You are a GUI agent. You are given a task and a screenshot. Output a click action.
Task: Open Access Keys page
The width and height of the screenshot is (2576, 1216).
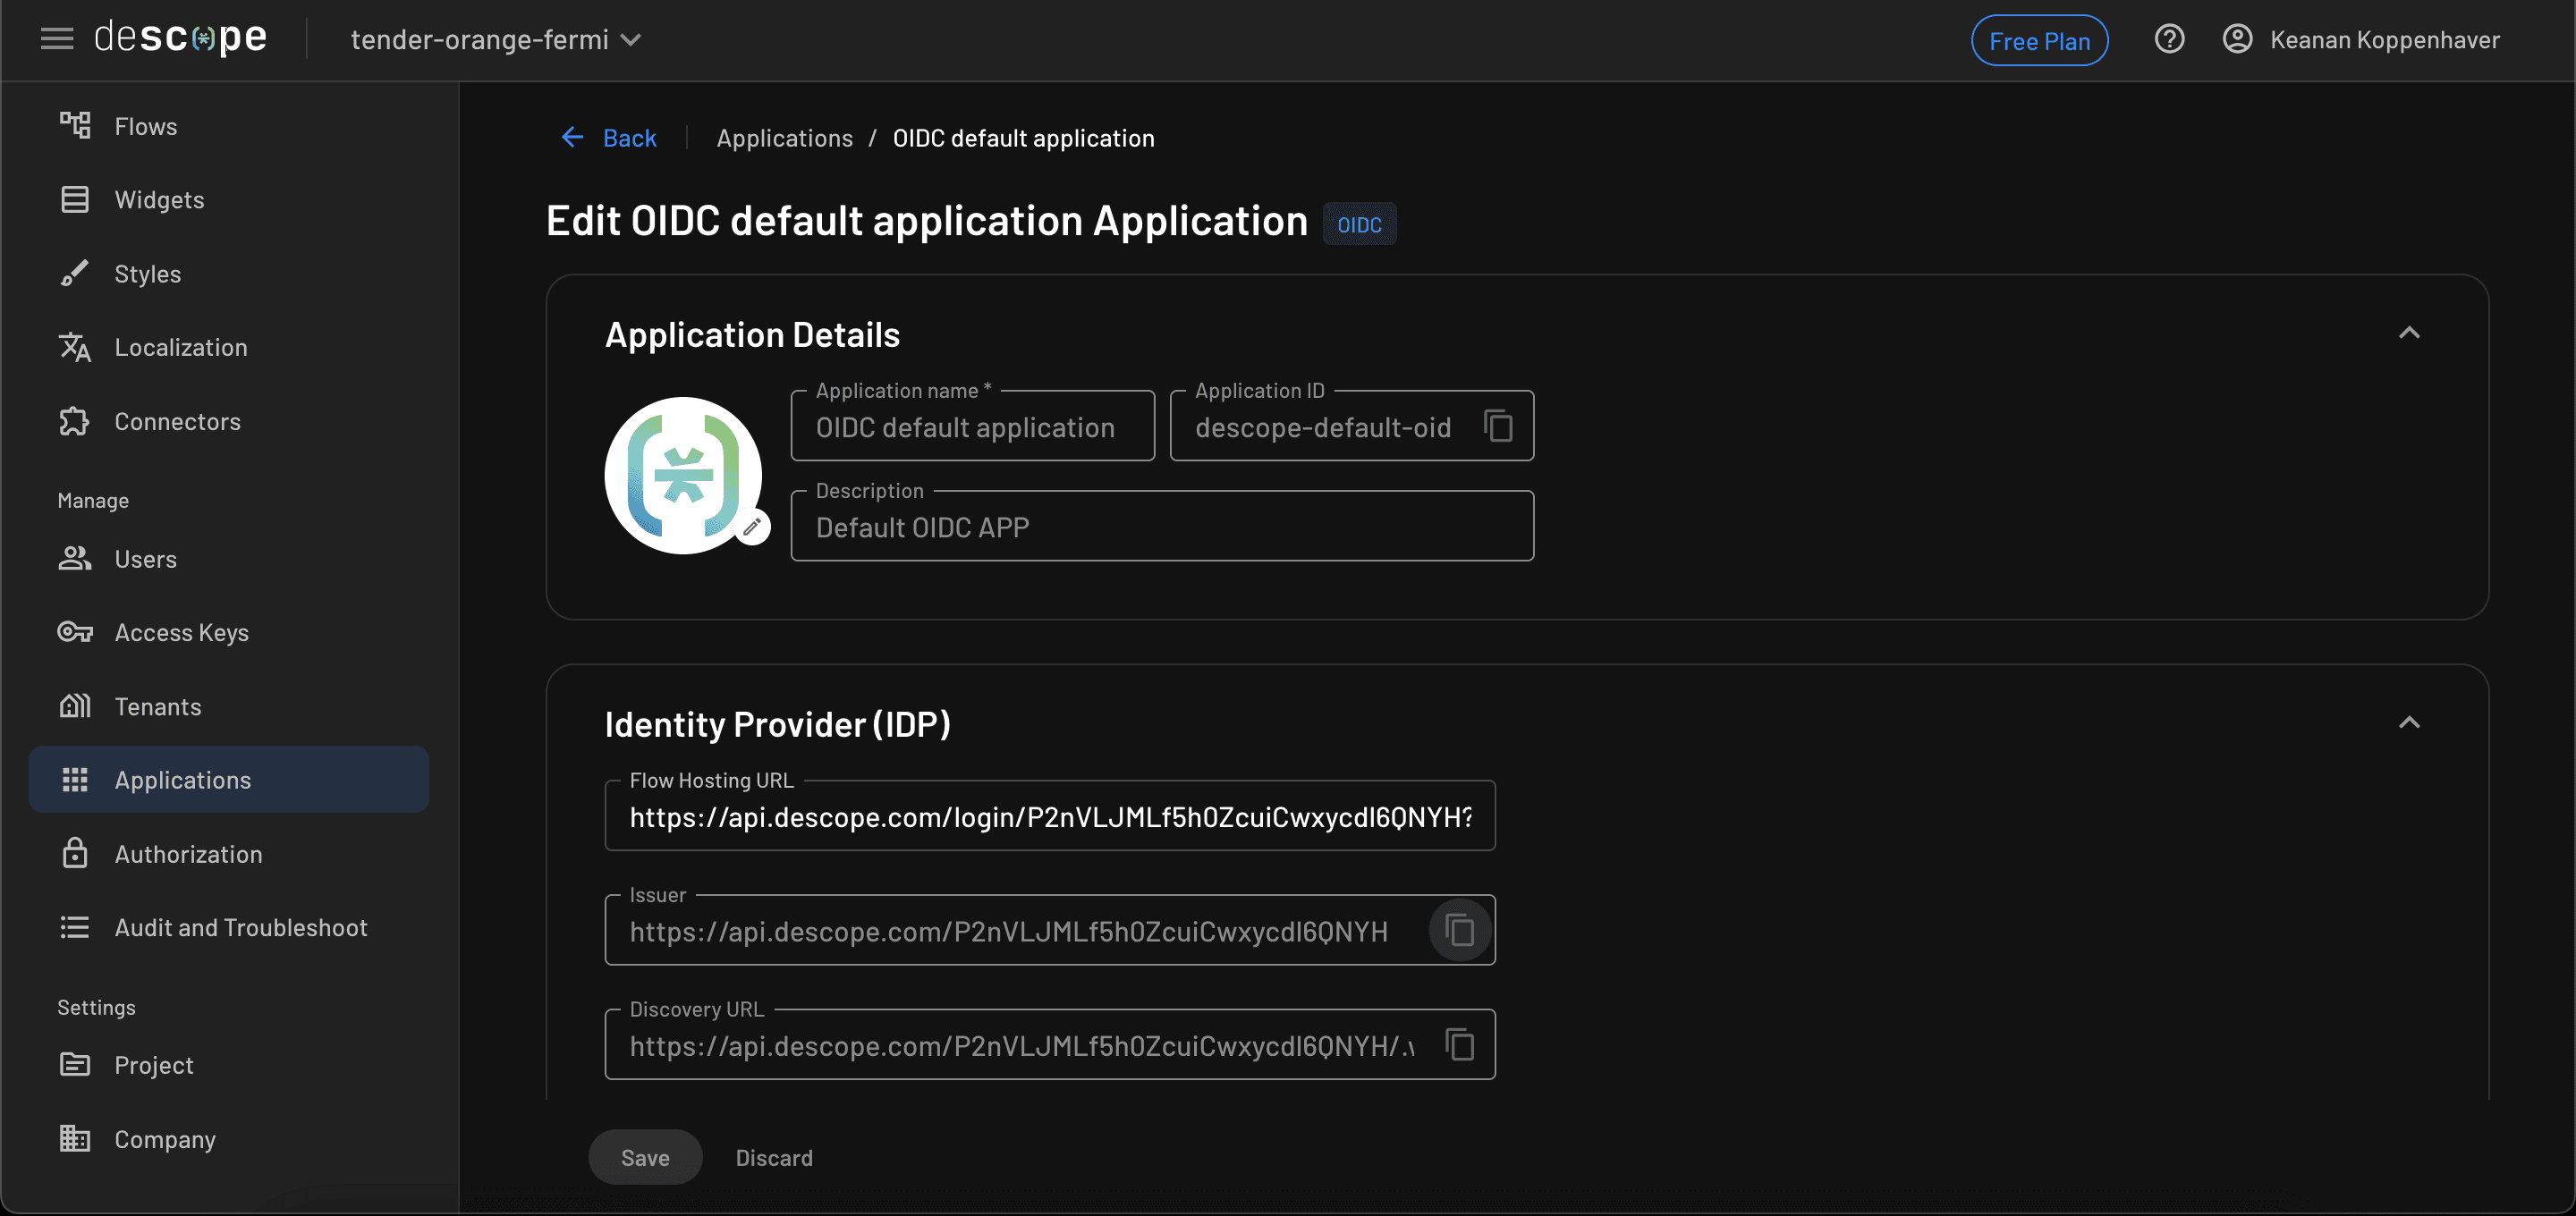coord(181,632)
